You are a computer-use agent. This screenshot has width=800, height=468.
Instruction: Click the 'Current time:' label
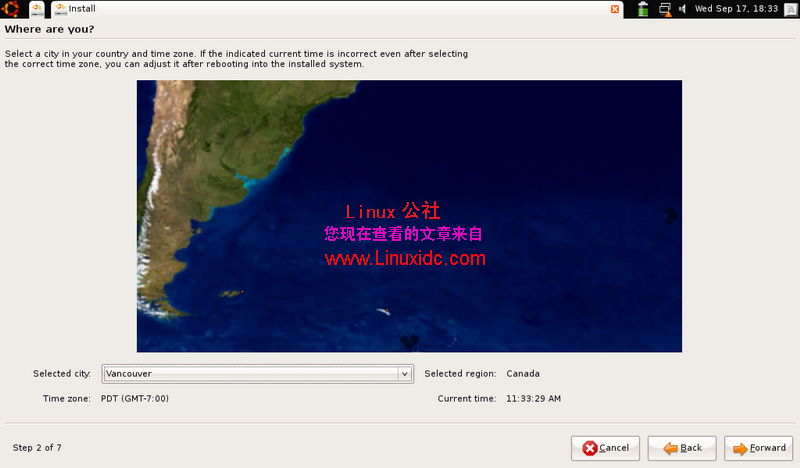coord(466,399)
